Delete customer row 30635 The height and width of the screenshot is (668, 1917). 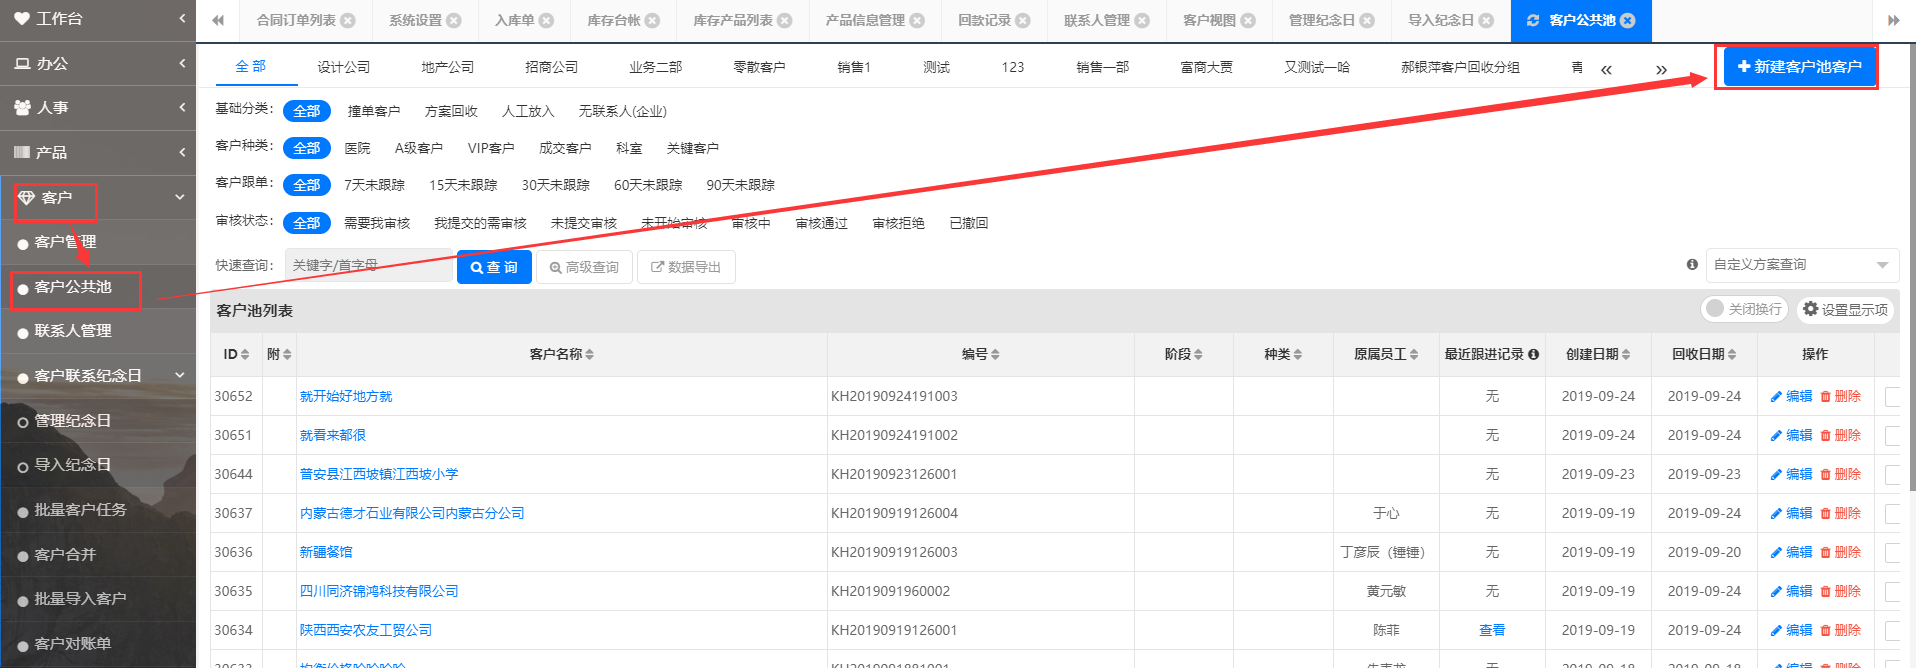pyautogui.click(x=1840, y=591)
